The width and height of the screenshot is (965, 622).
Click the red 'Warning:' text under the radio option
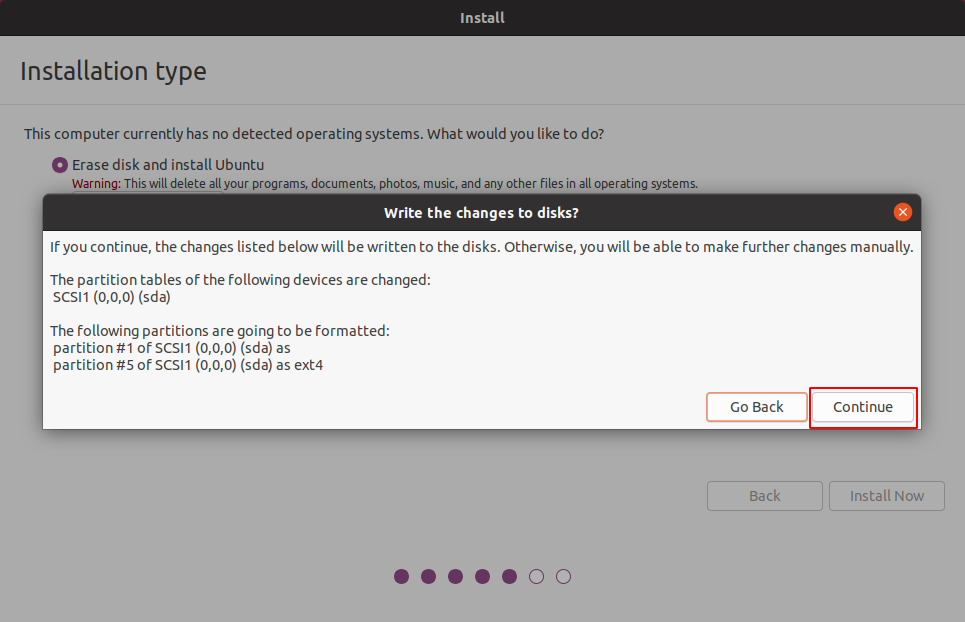pos(96,184)
